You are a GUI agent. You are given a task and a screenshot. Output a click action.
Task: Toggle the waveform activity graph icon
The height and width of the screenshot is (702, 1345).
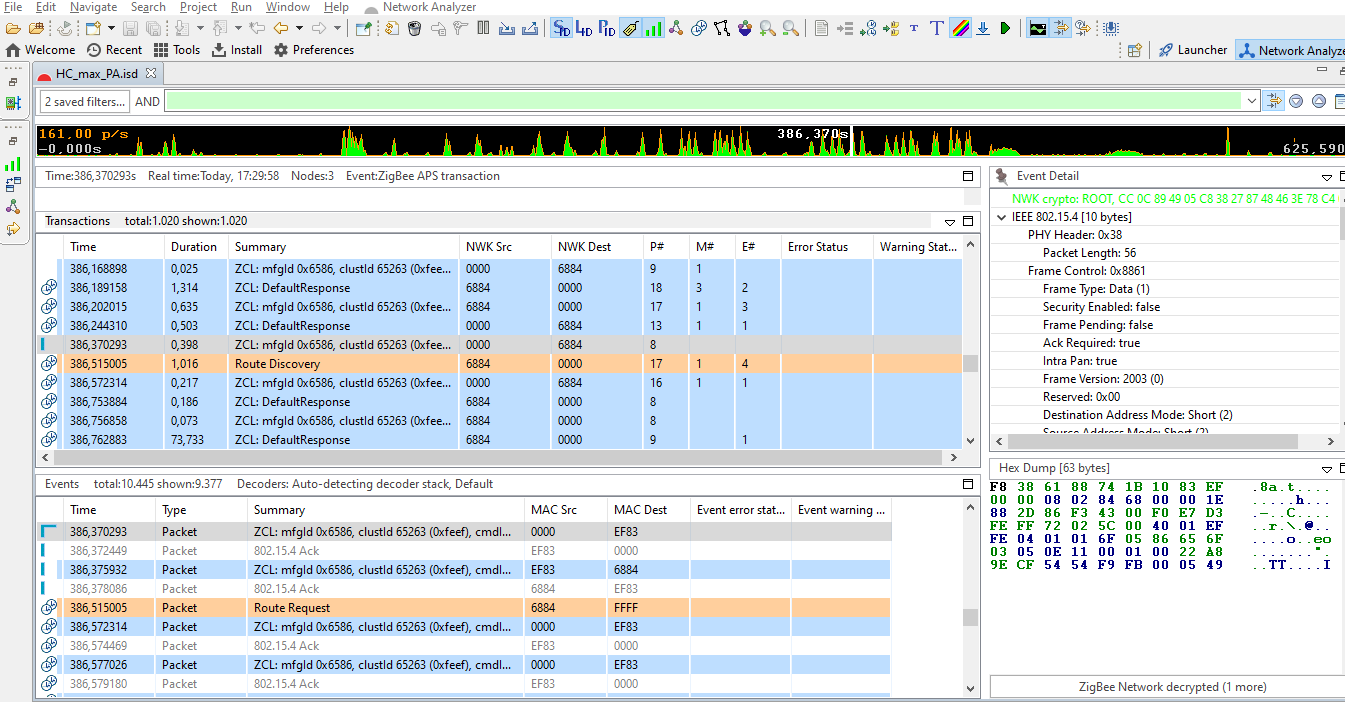(x=1037, y=28)
